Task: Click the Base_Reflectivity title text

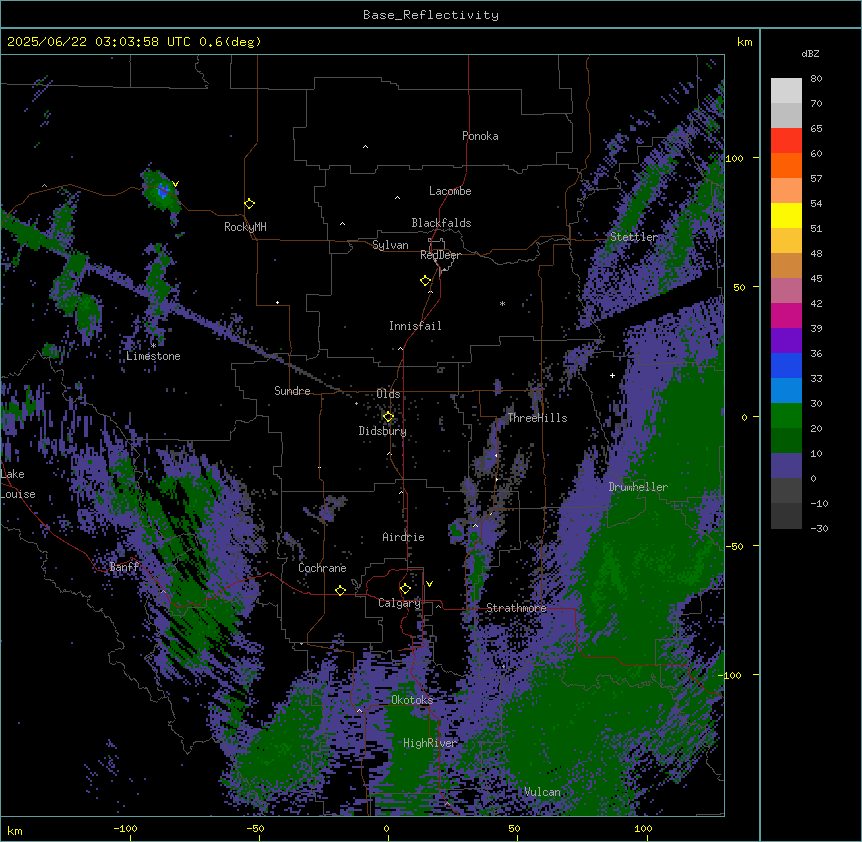Action: 431,15
